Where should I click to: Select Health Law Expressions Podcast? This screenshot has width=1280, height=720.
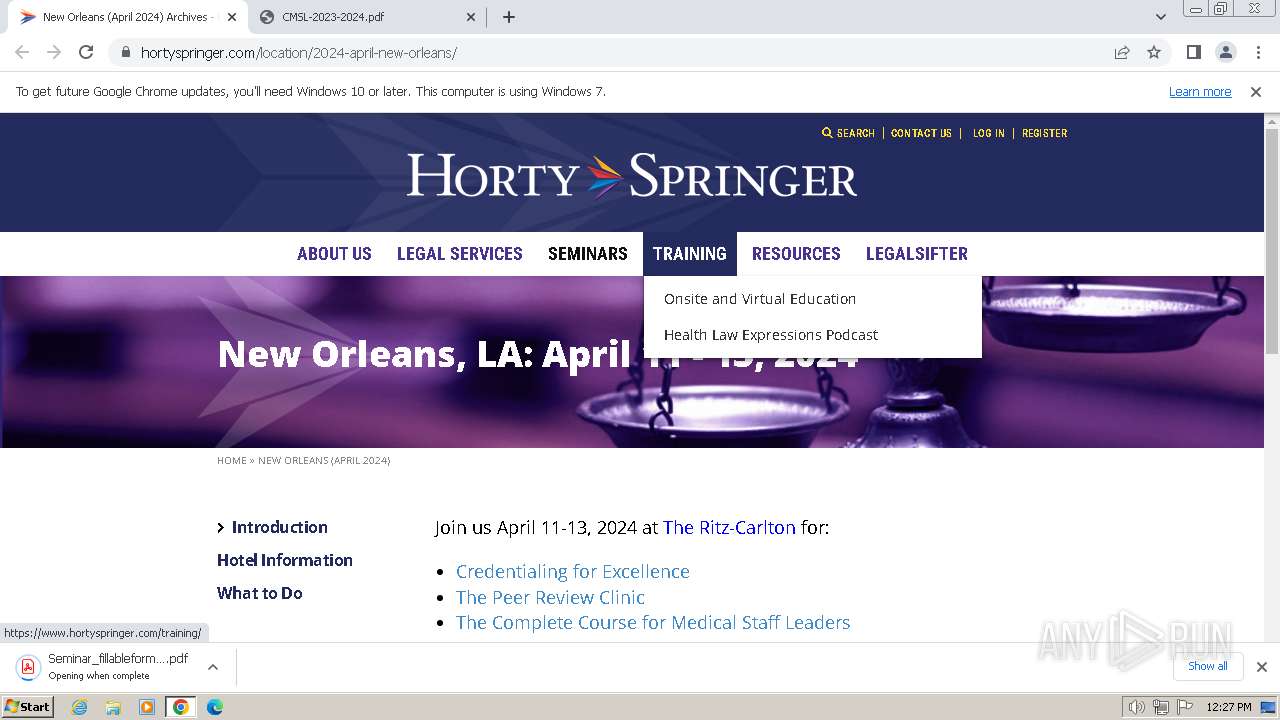coord(771,335)
